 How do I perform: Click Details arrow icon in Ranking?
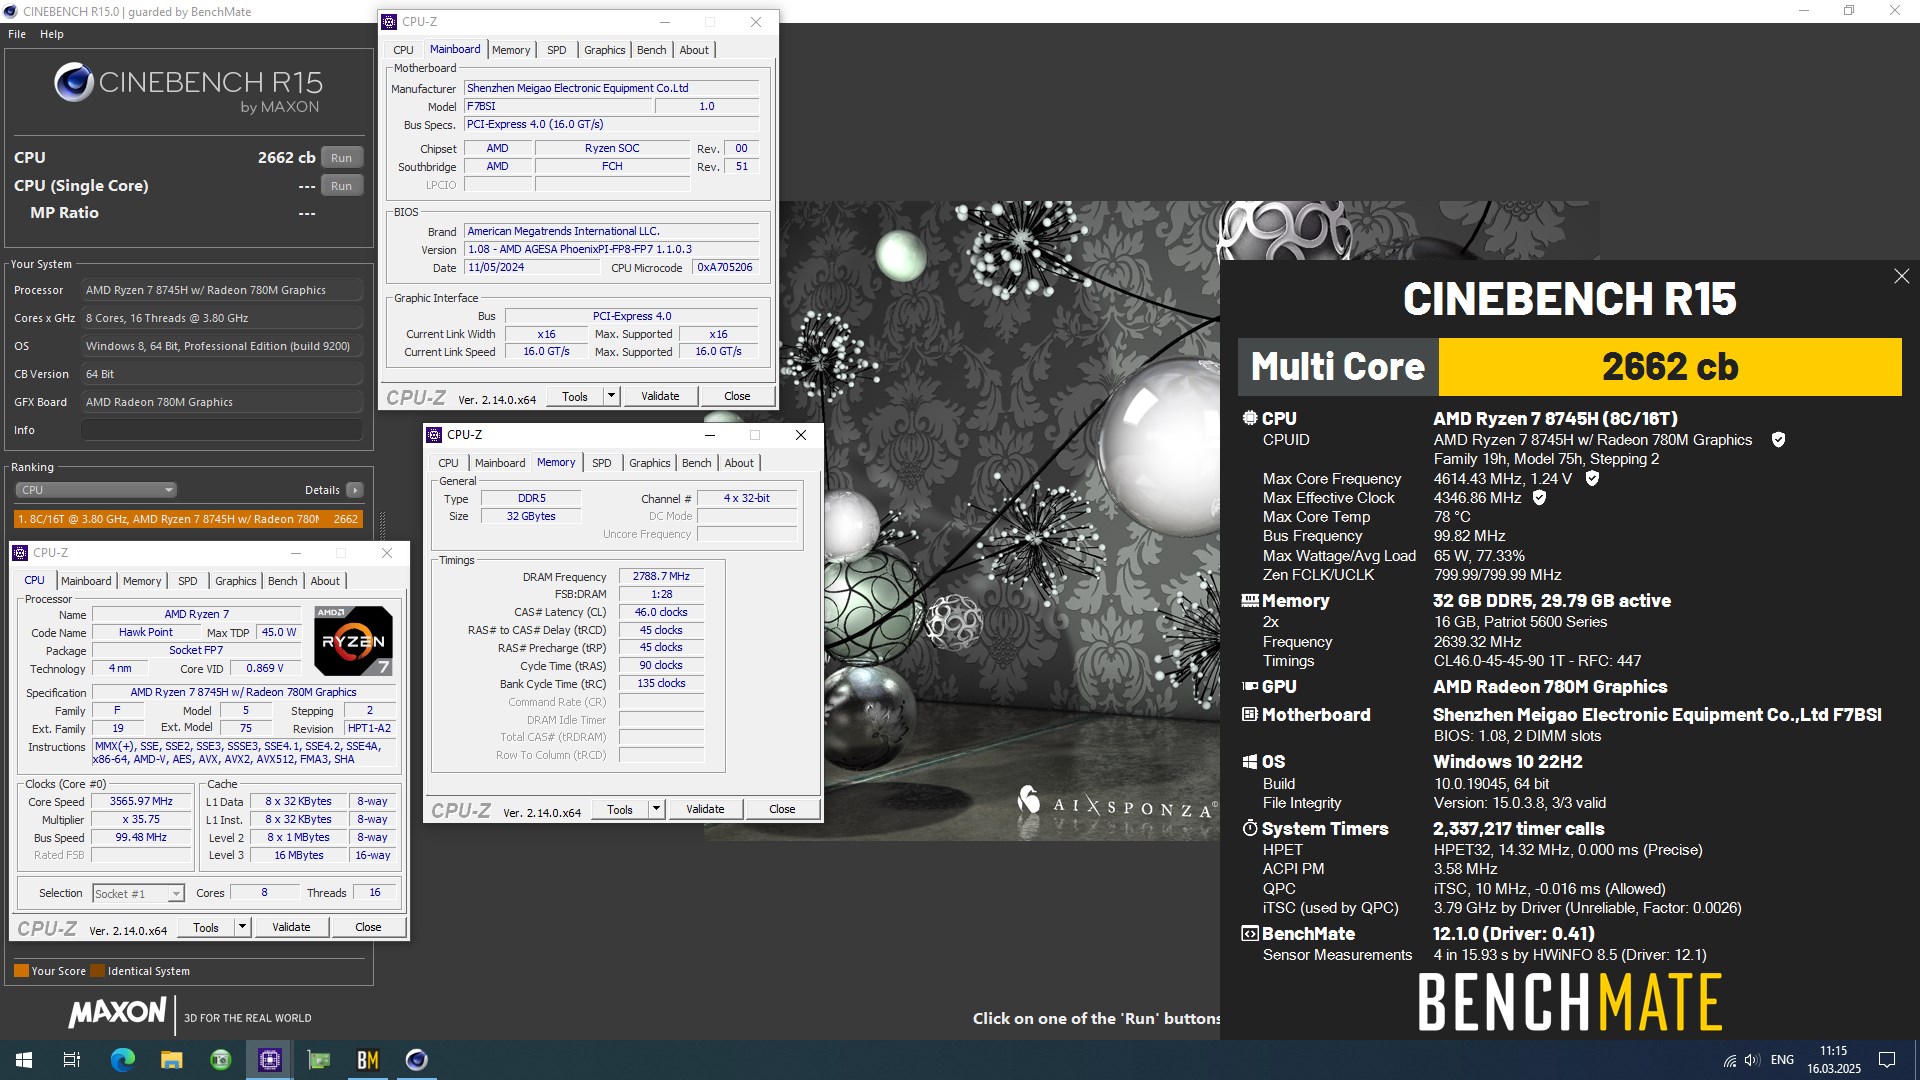[x=355, y=490]
